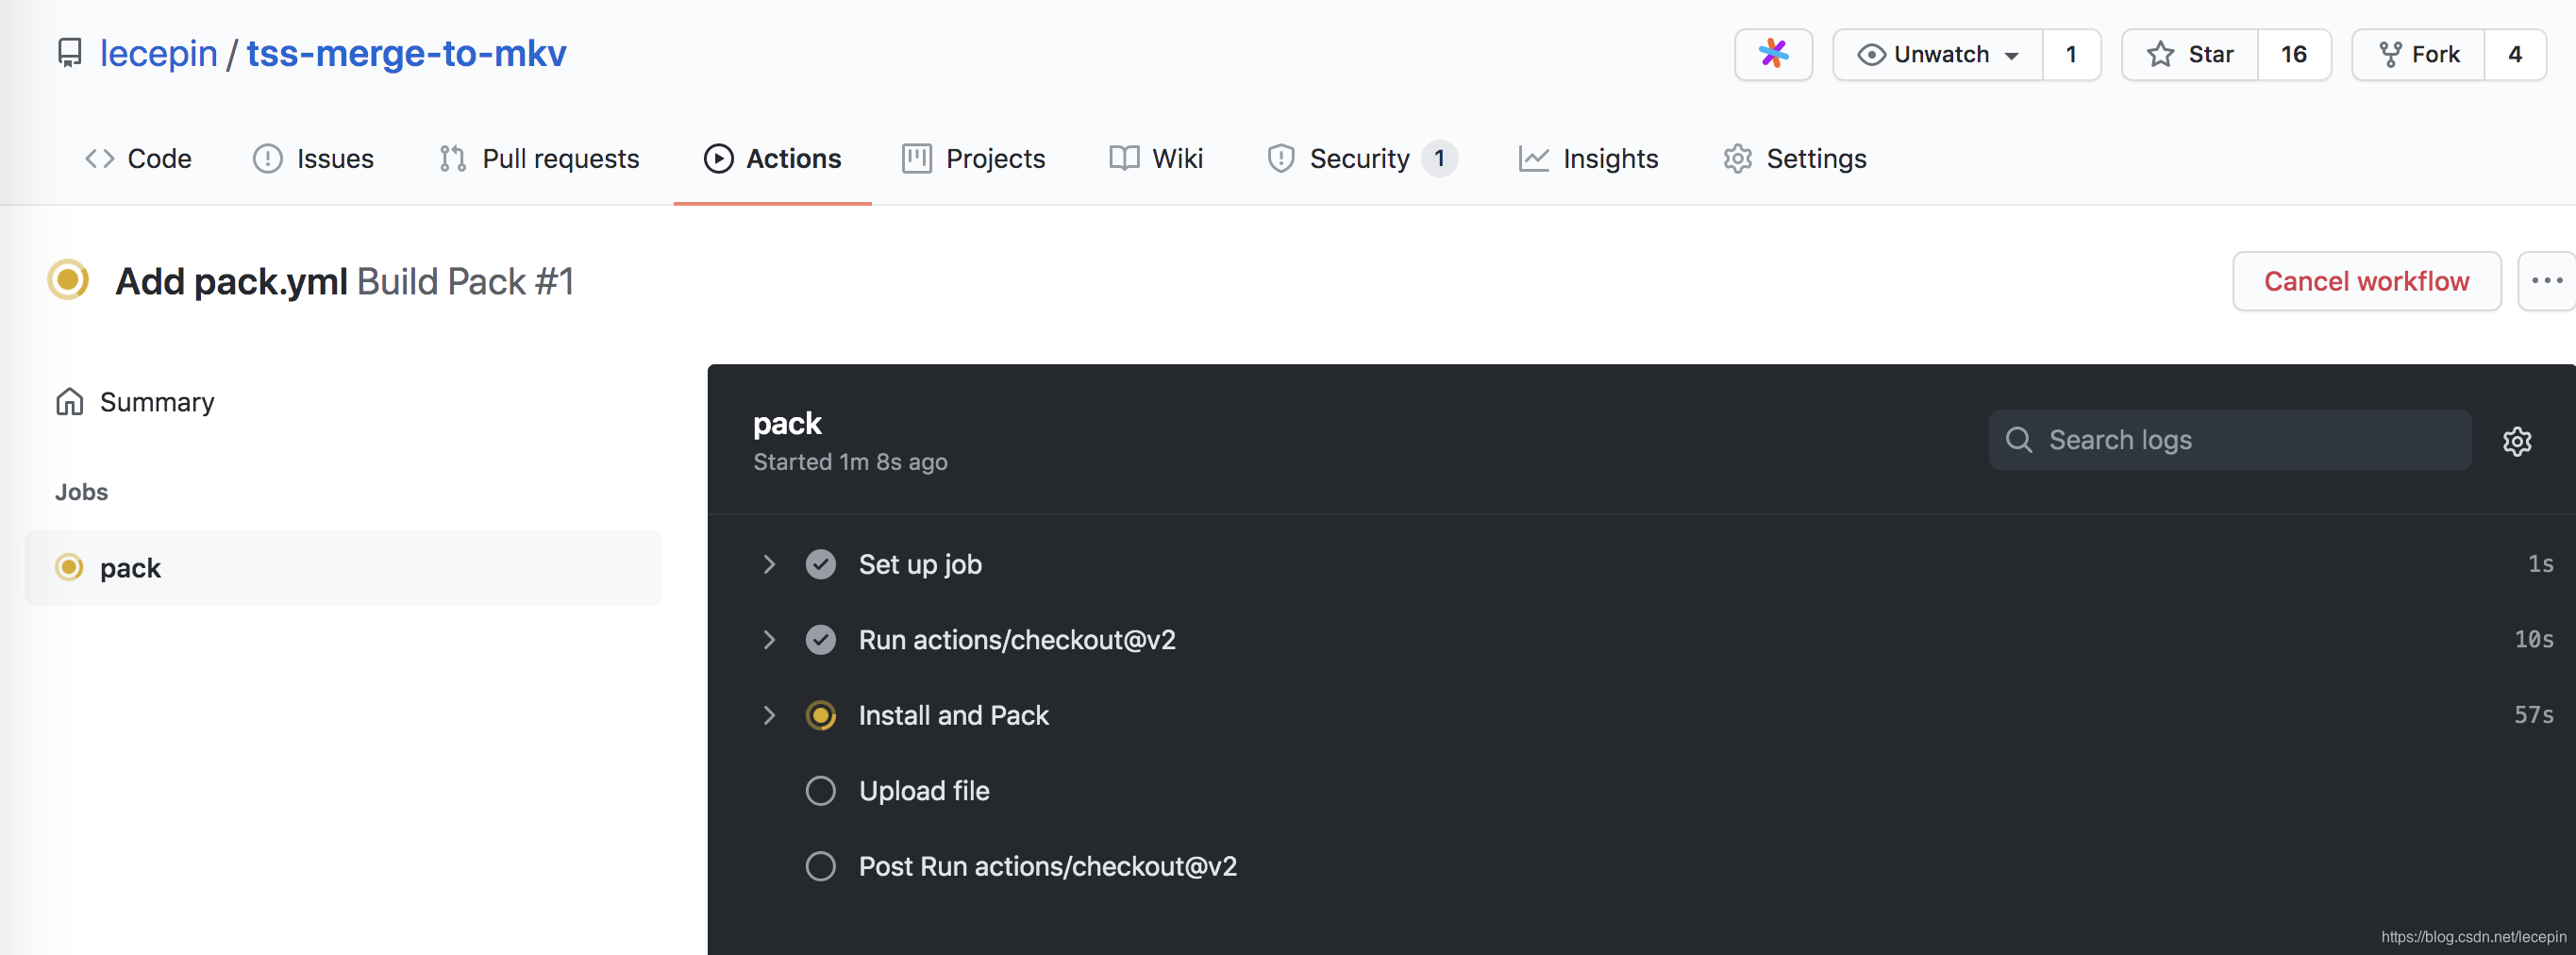Click the running status icon of pack job in sidebar
2576x955 pixels.
69,568
